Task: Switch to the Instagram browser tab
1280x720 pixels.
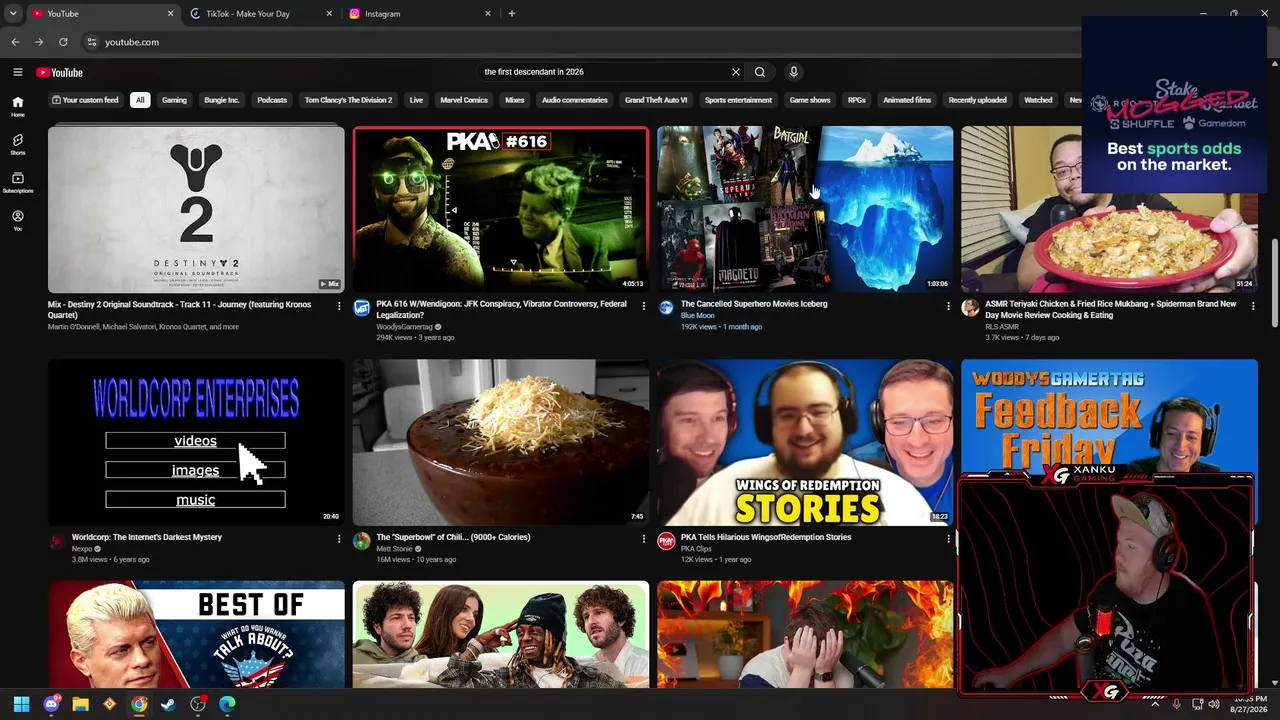Action: (x=418, y=14)
